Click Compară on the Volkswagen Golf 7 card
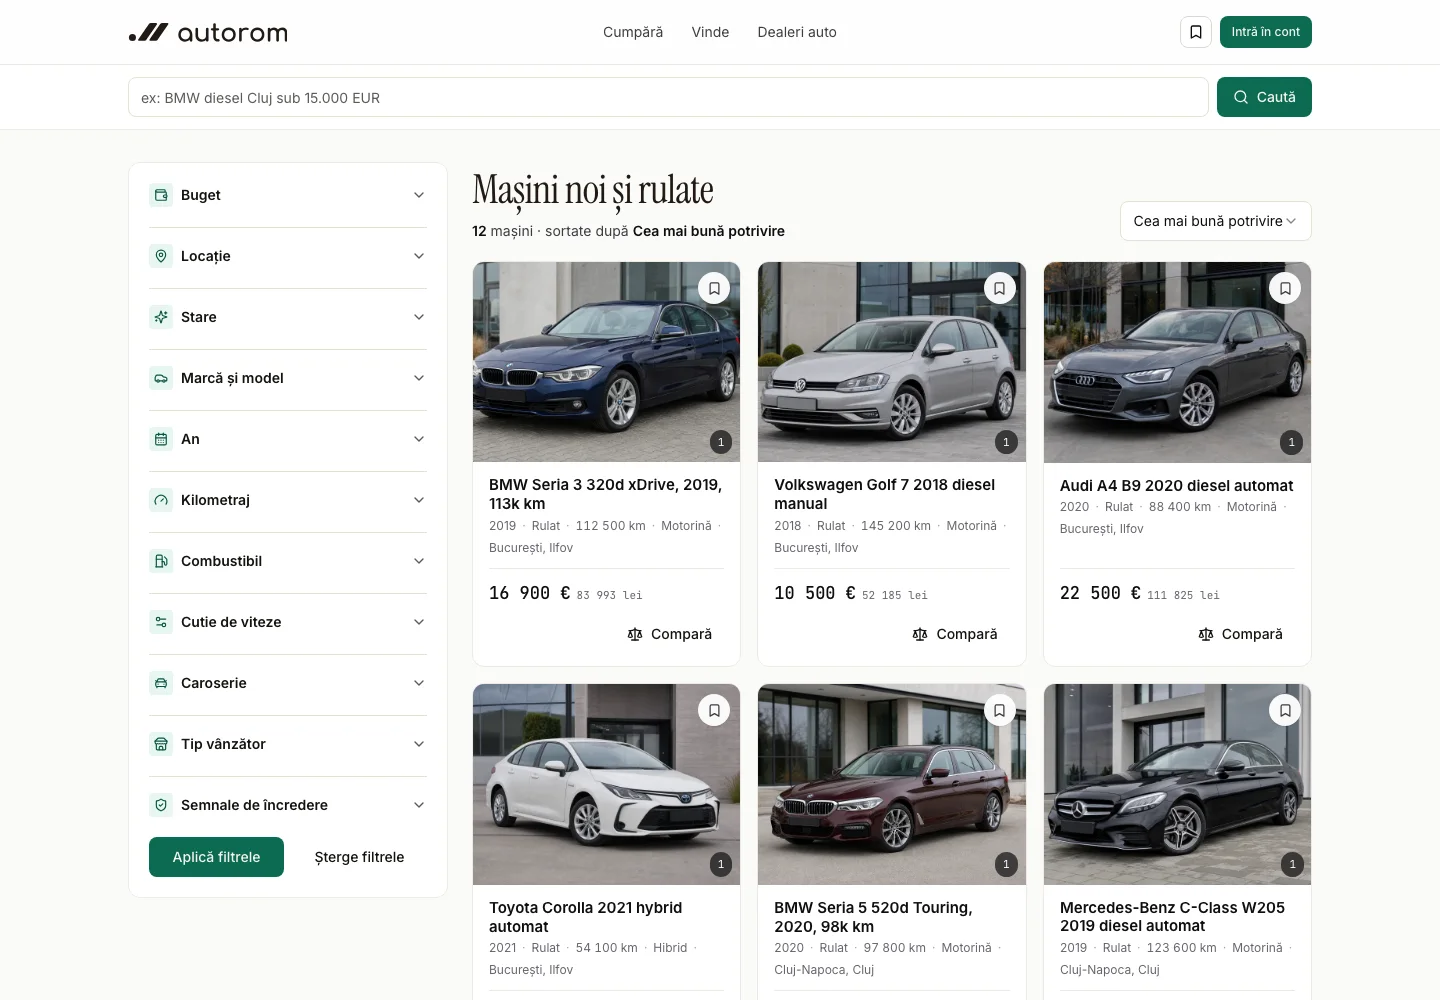 [x=955, y=634]
